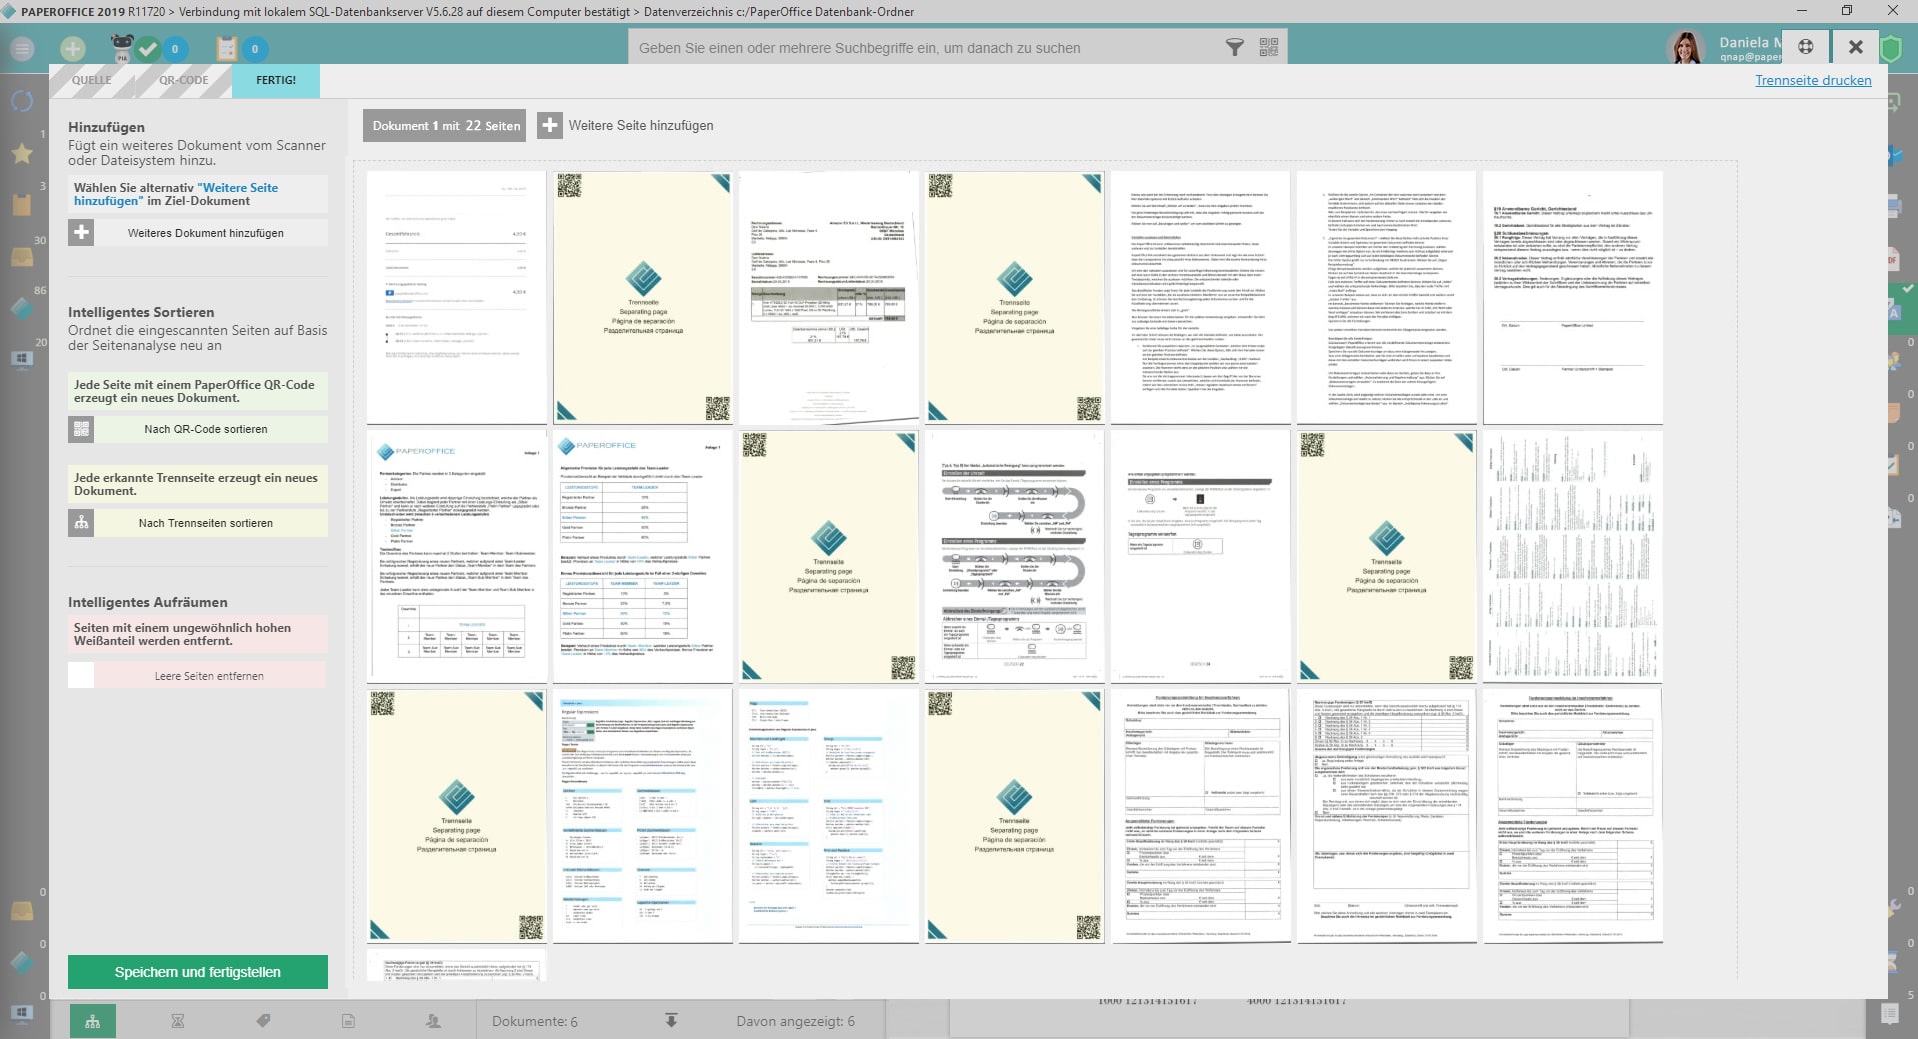Click Weitere Seite hinzufügen plus button
1918x1039 pixels.
(550, 126)
